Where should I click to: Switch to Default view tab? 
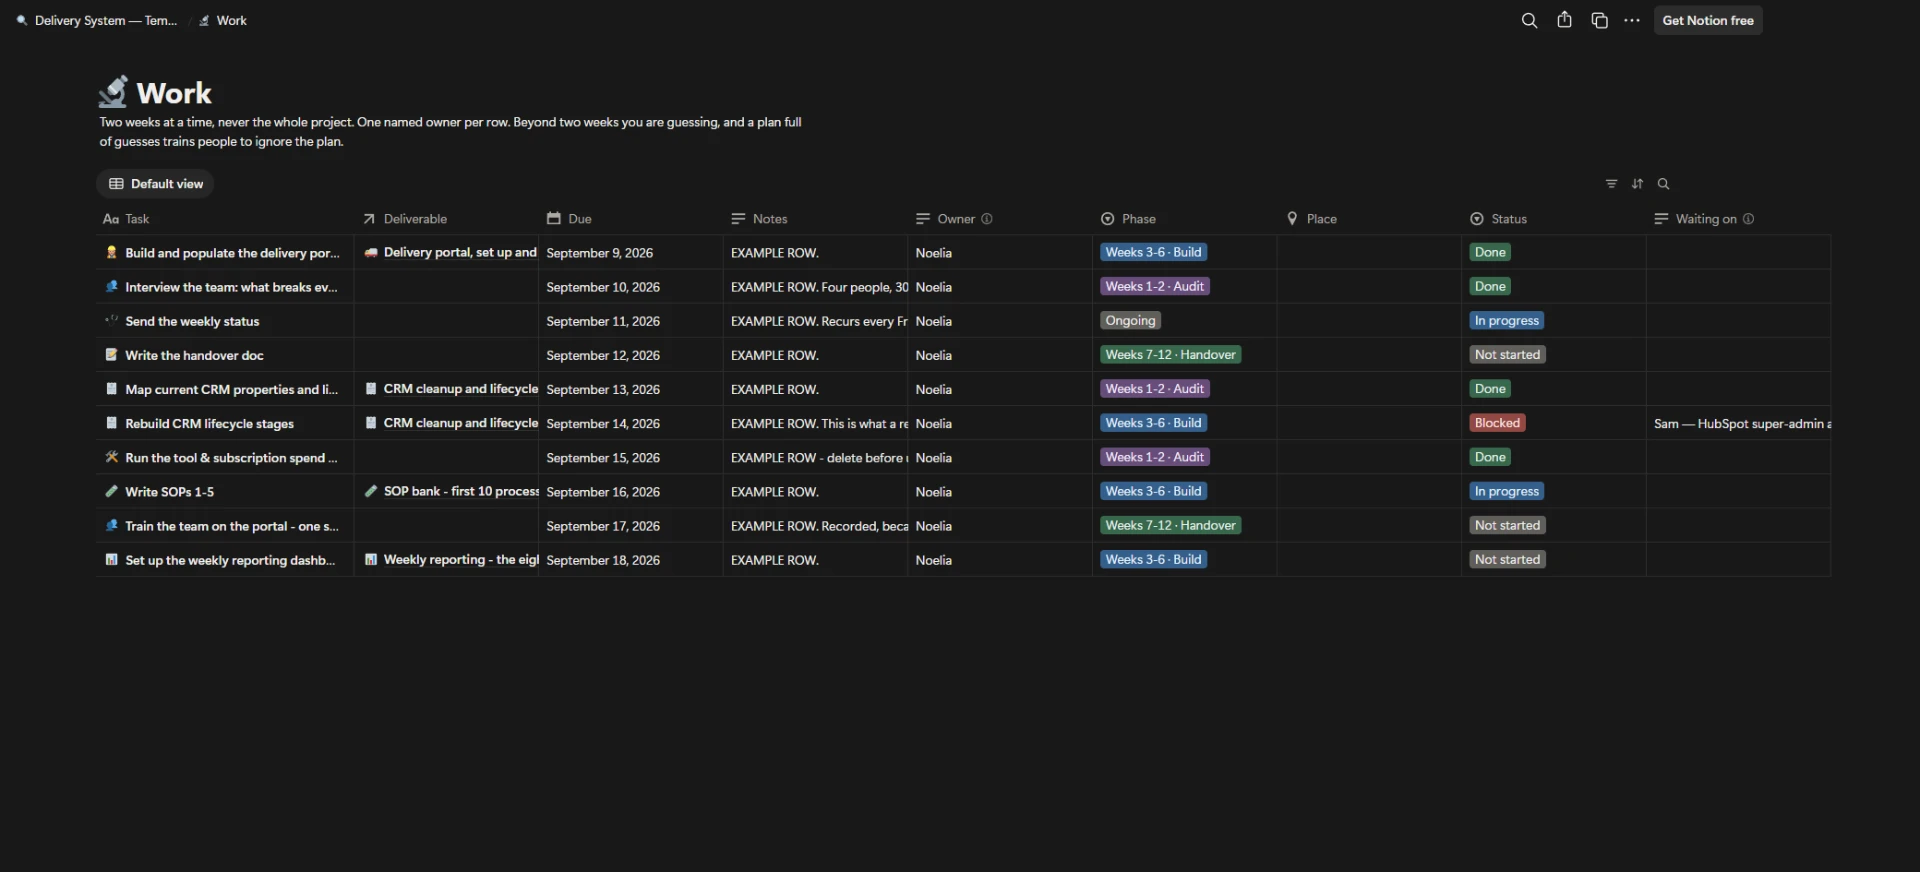(x=155, y=184)
